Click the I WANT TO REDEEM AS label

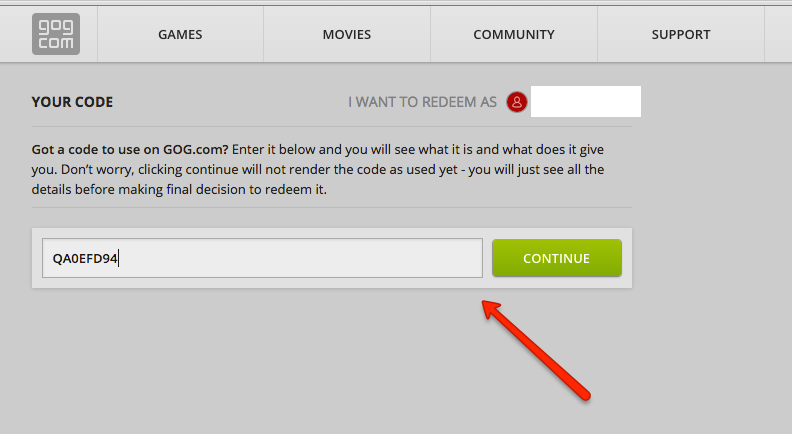[x=422, y=102]
